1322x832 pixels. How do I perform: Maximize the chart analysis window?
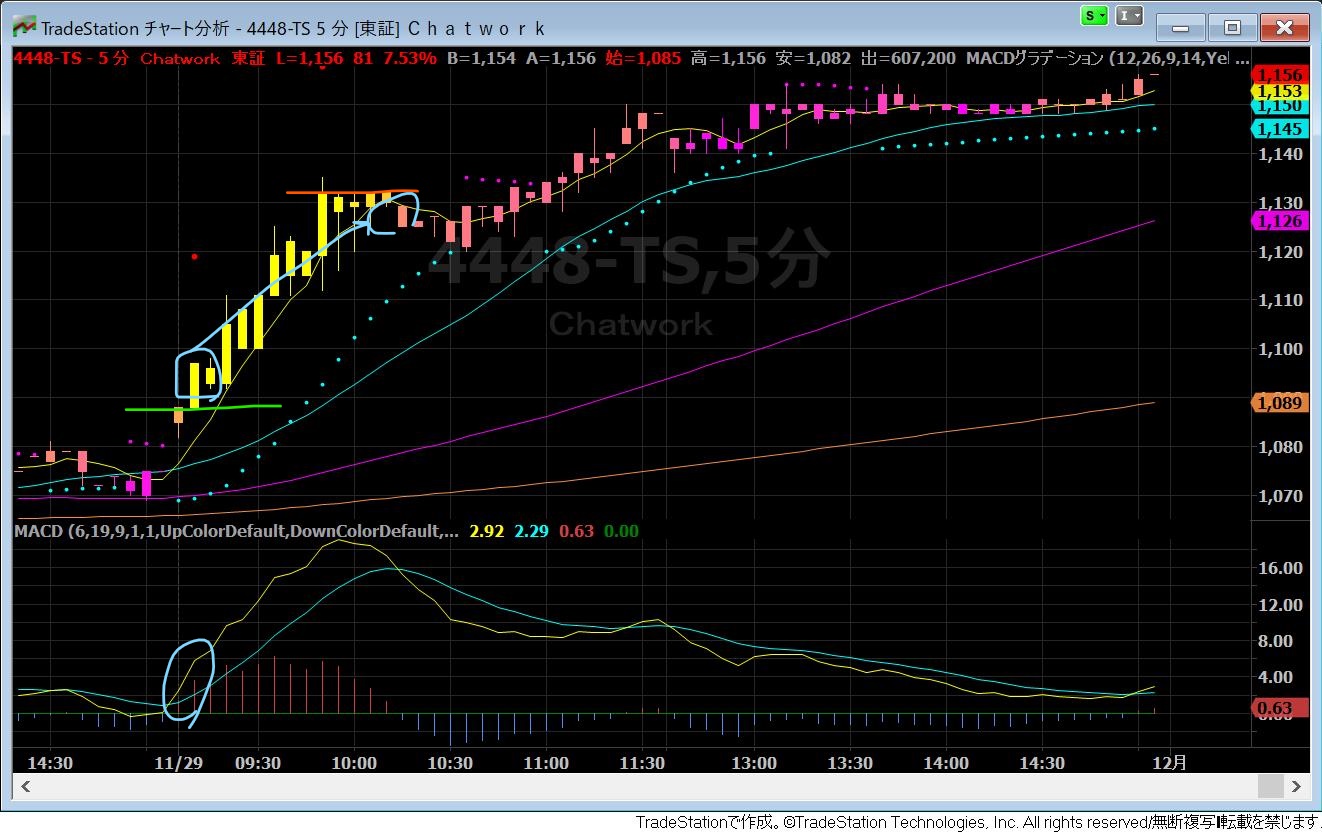pos(1232,27)
